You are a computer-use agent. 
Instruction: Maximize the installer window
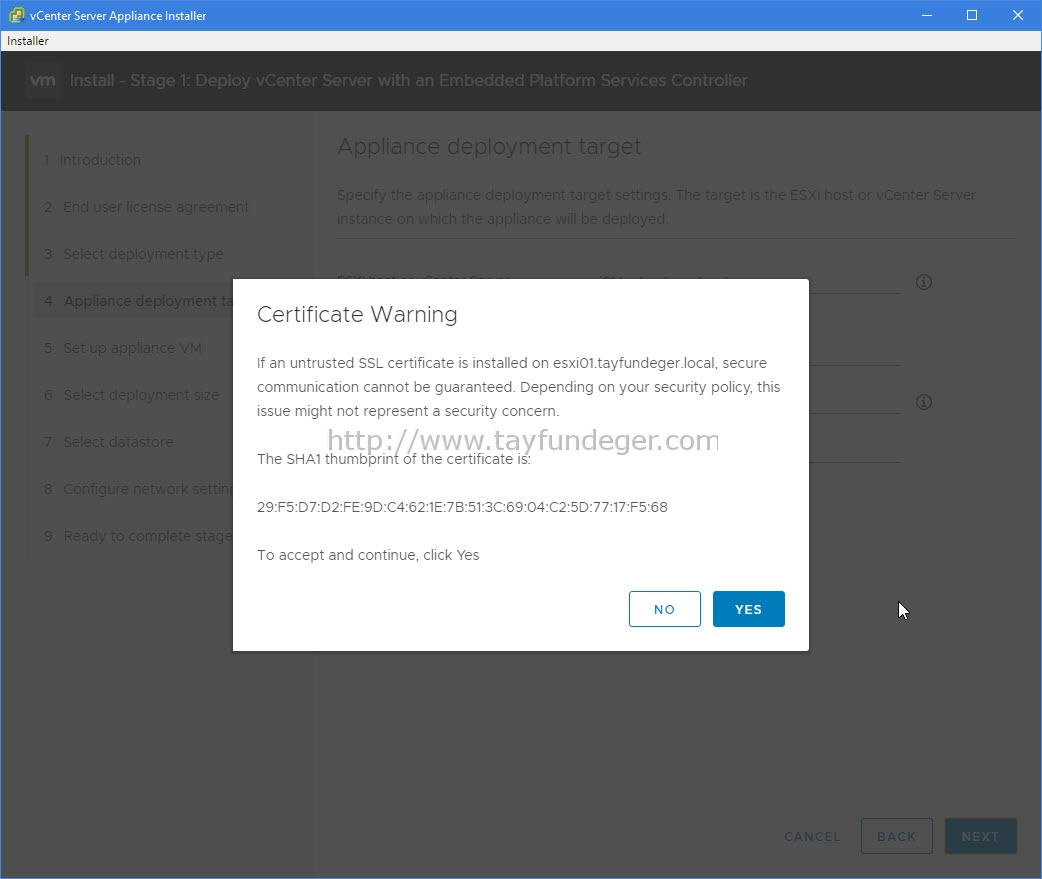pyautogui.click(x=972, y=15)
